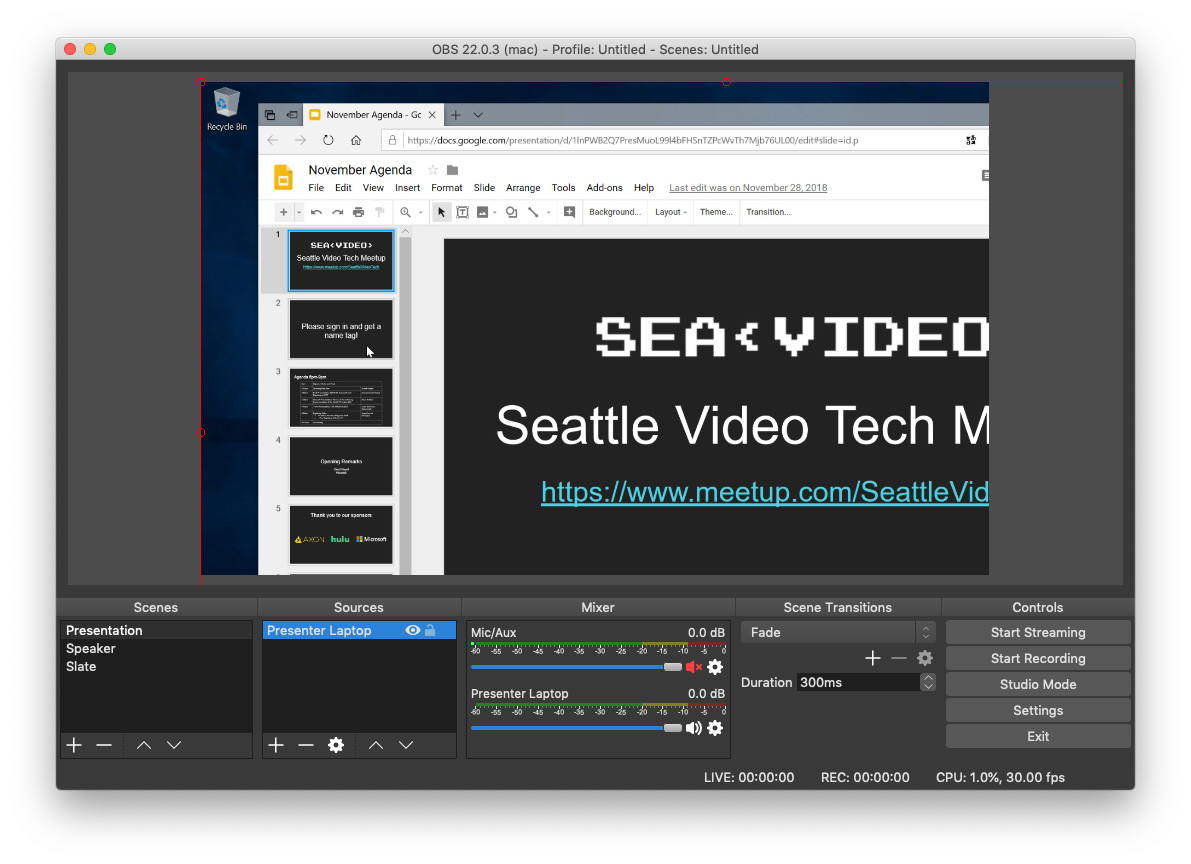Screen dimensions: 1191x864
Task: Click the Slides Background button
Action: [x=614, y=212]
